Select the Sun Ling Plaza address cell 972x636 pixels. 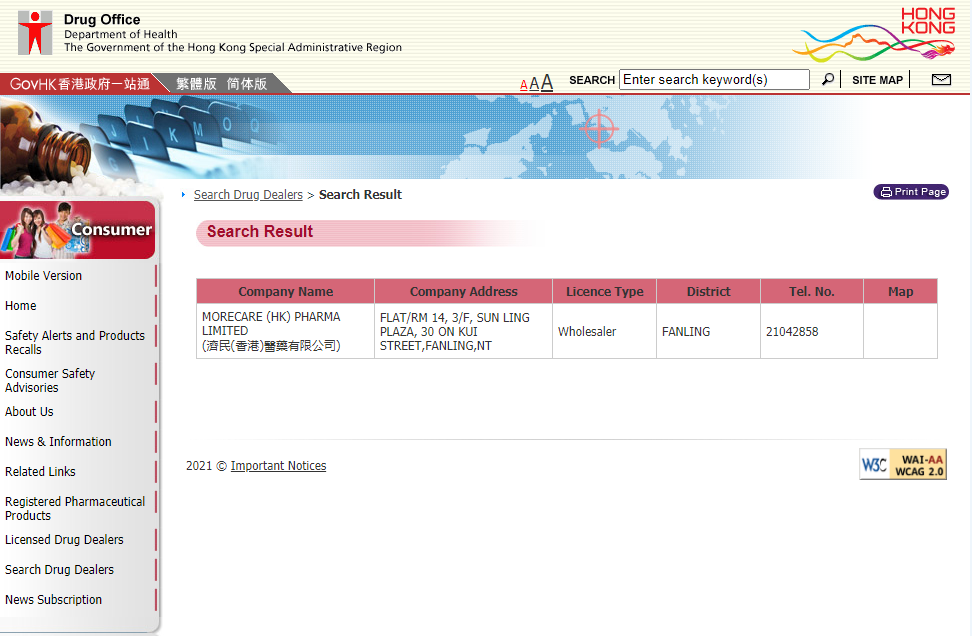(x=463, y=331)
